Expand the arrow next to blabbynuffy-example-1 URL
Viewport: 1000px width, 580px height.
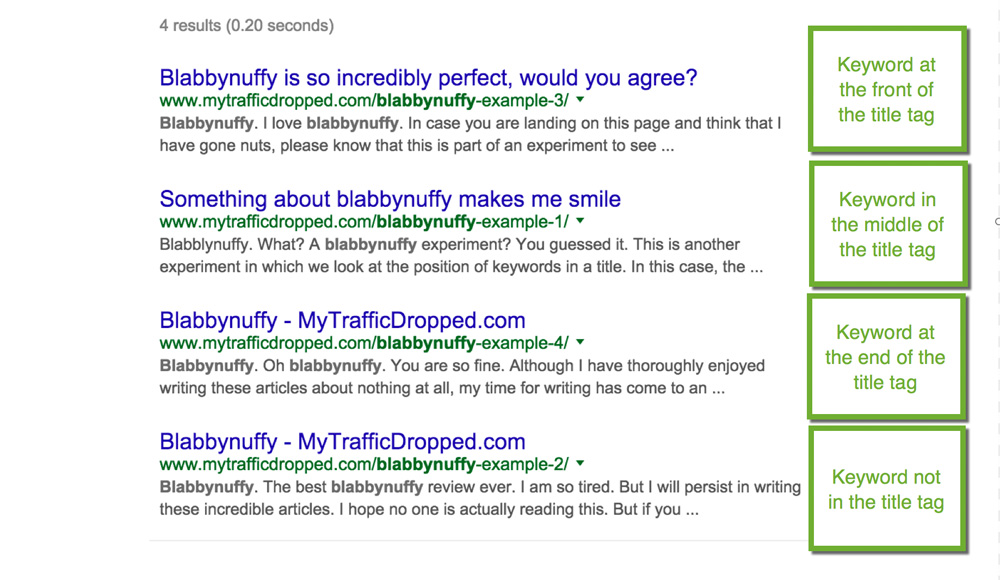[x=580, y=222]
